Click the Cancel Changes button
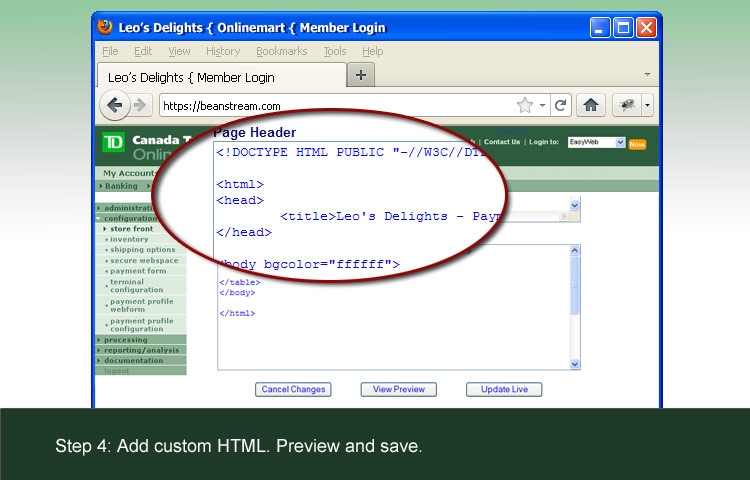The width and height of the screenshot is (750, 480). [293, 389]
